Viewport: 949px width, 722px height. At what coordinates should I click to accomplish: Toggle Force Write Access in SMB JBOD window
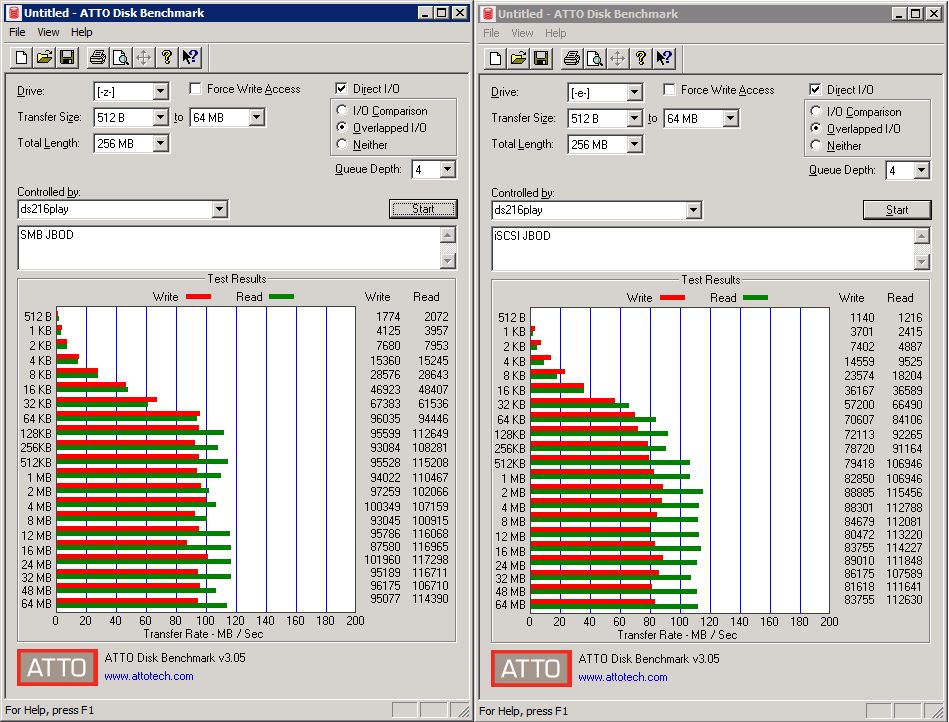click(195, 89)
